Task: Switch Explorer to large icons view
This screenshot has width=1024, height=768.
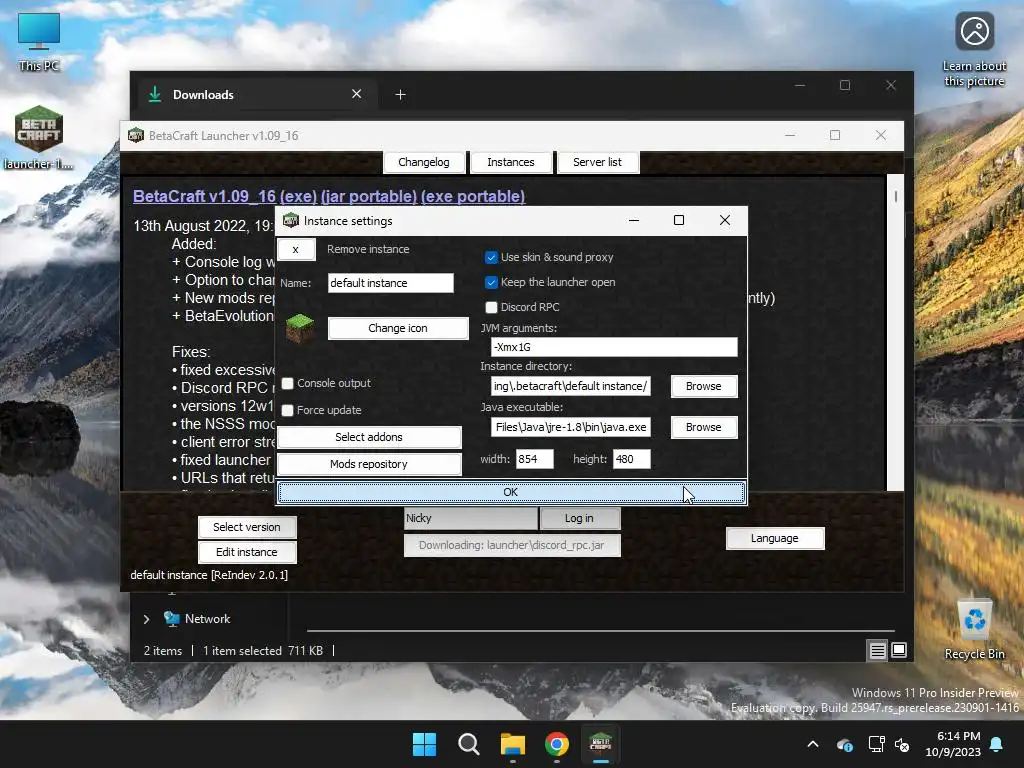Action: tap(899, 650)
